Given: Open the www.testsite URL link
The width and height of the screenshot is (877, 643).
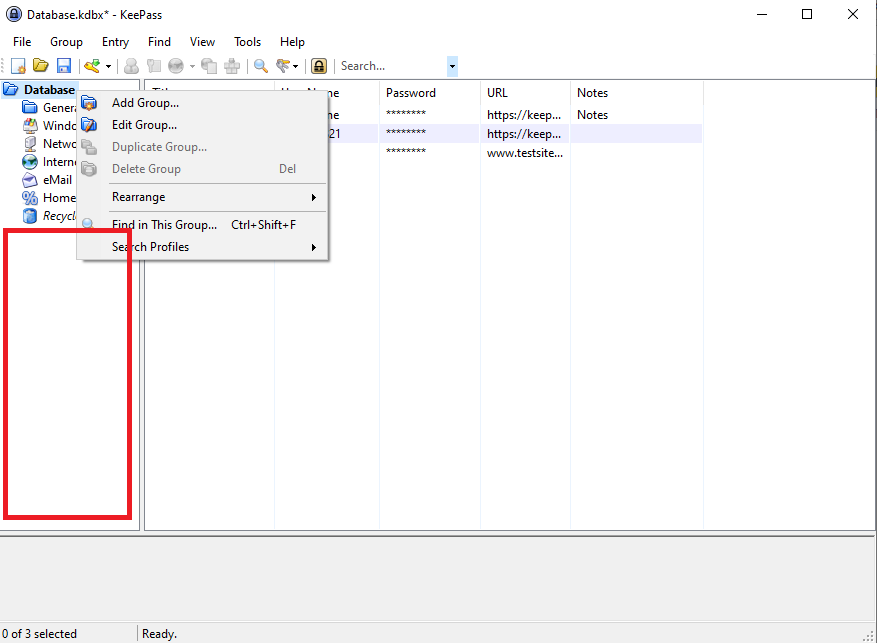Looking at the screenshot, I should click(x=525, y=152).
